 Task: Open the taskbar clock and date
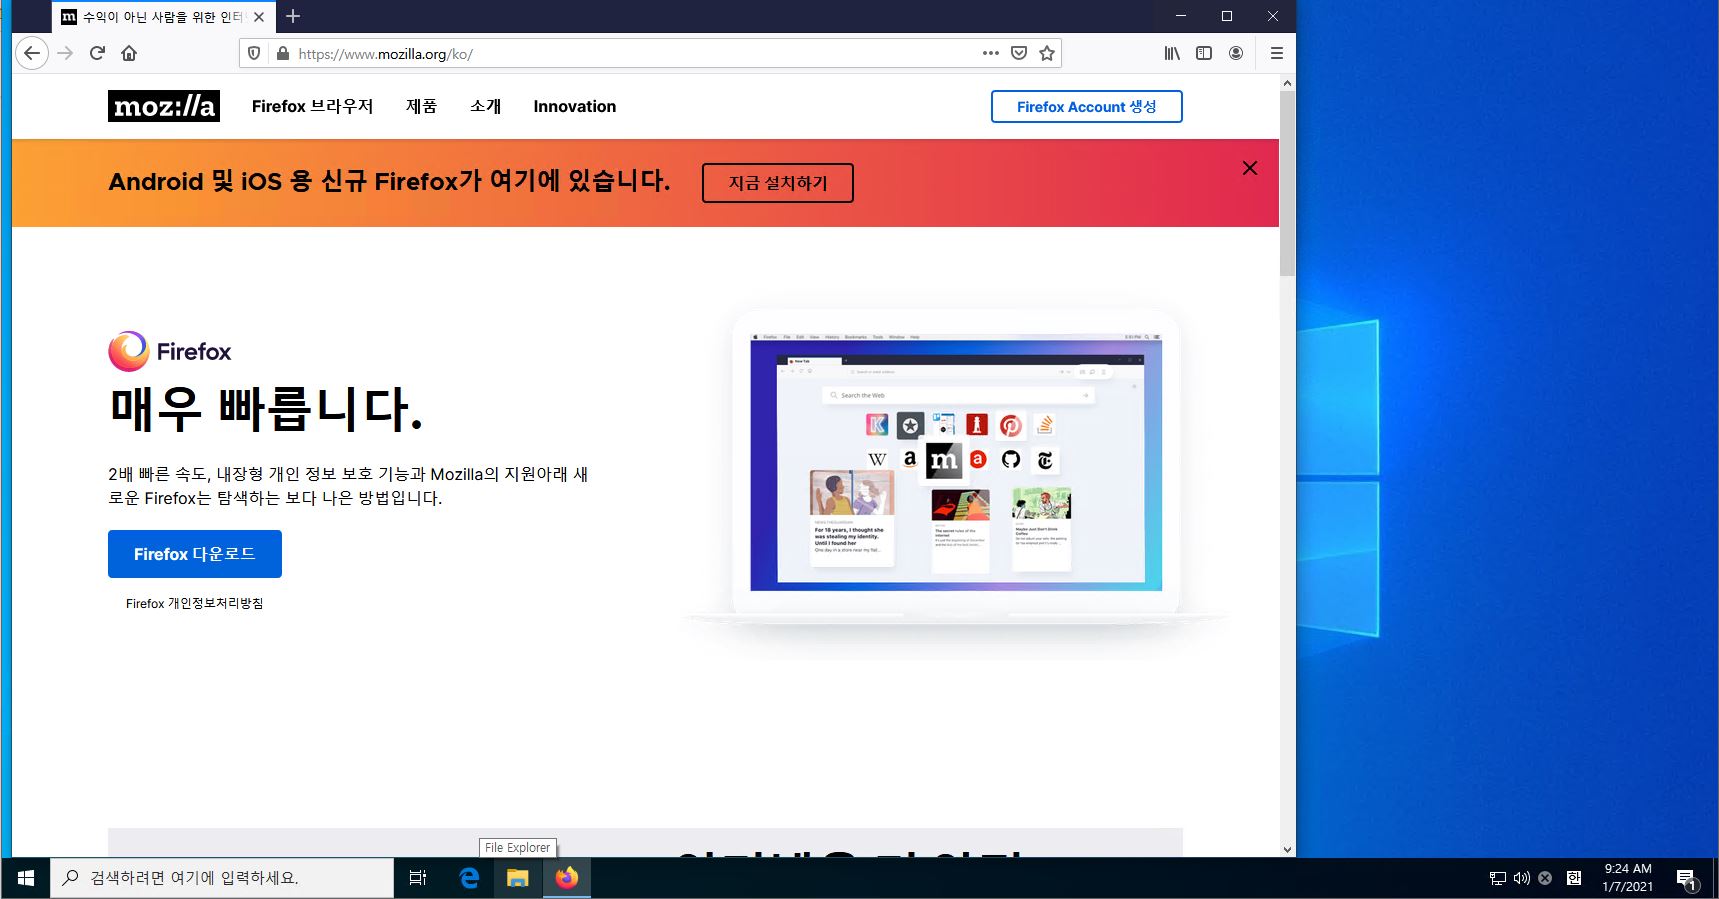[x=1627, y=878]
